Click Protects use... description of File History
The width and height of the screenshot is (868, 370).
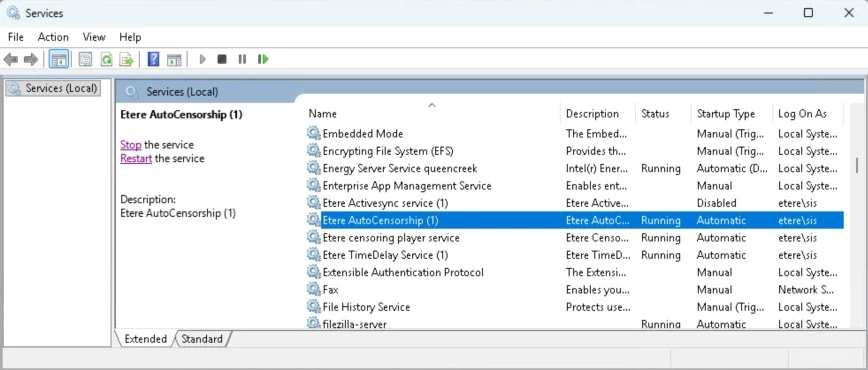click(x=598, y=307)
